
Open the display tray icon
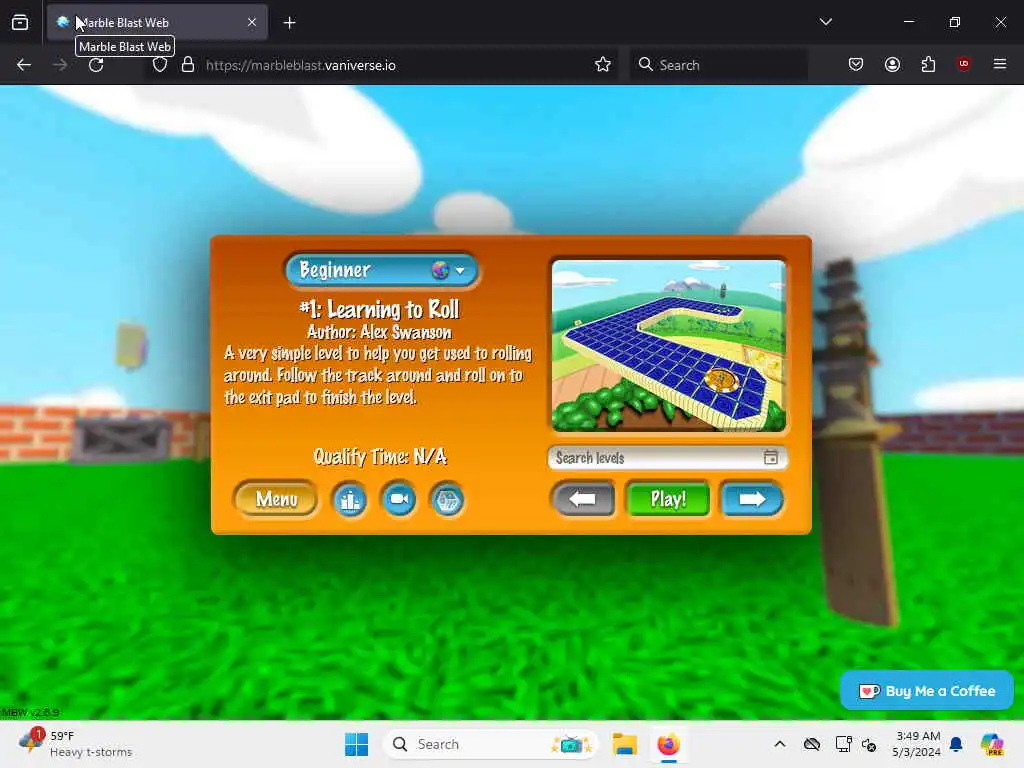coord(843,744)
